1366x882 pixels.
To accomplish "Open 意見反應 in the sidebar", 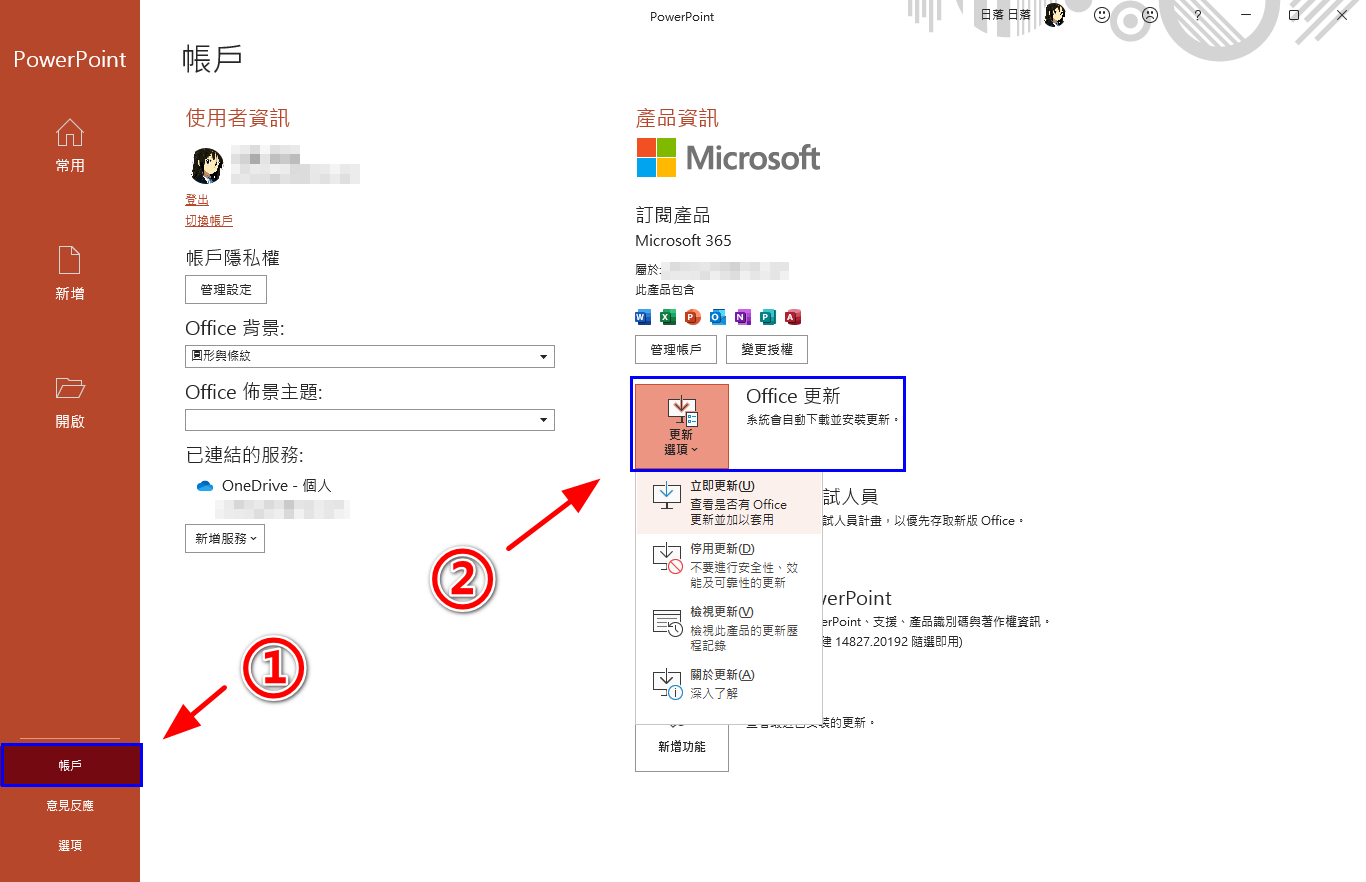I will 70,805.
